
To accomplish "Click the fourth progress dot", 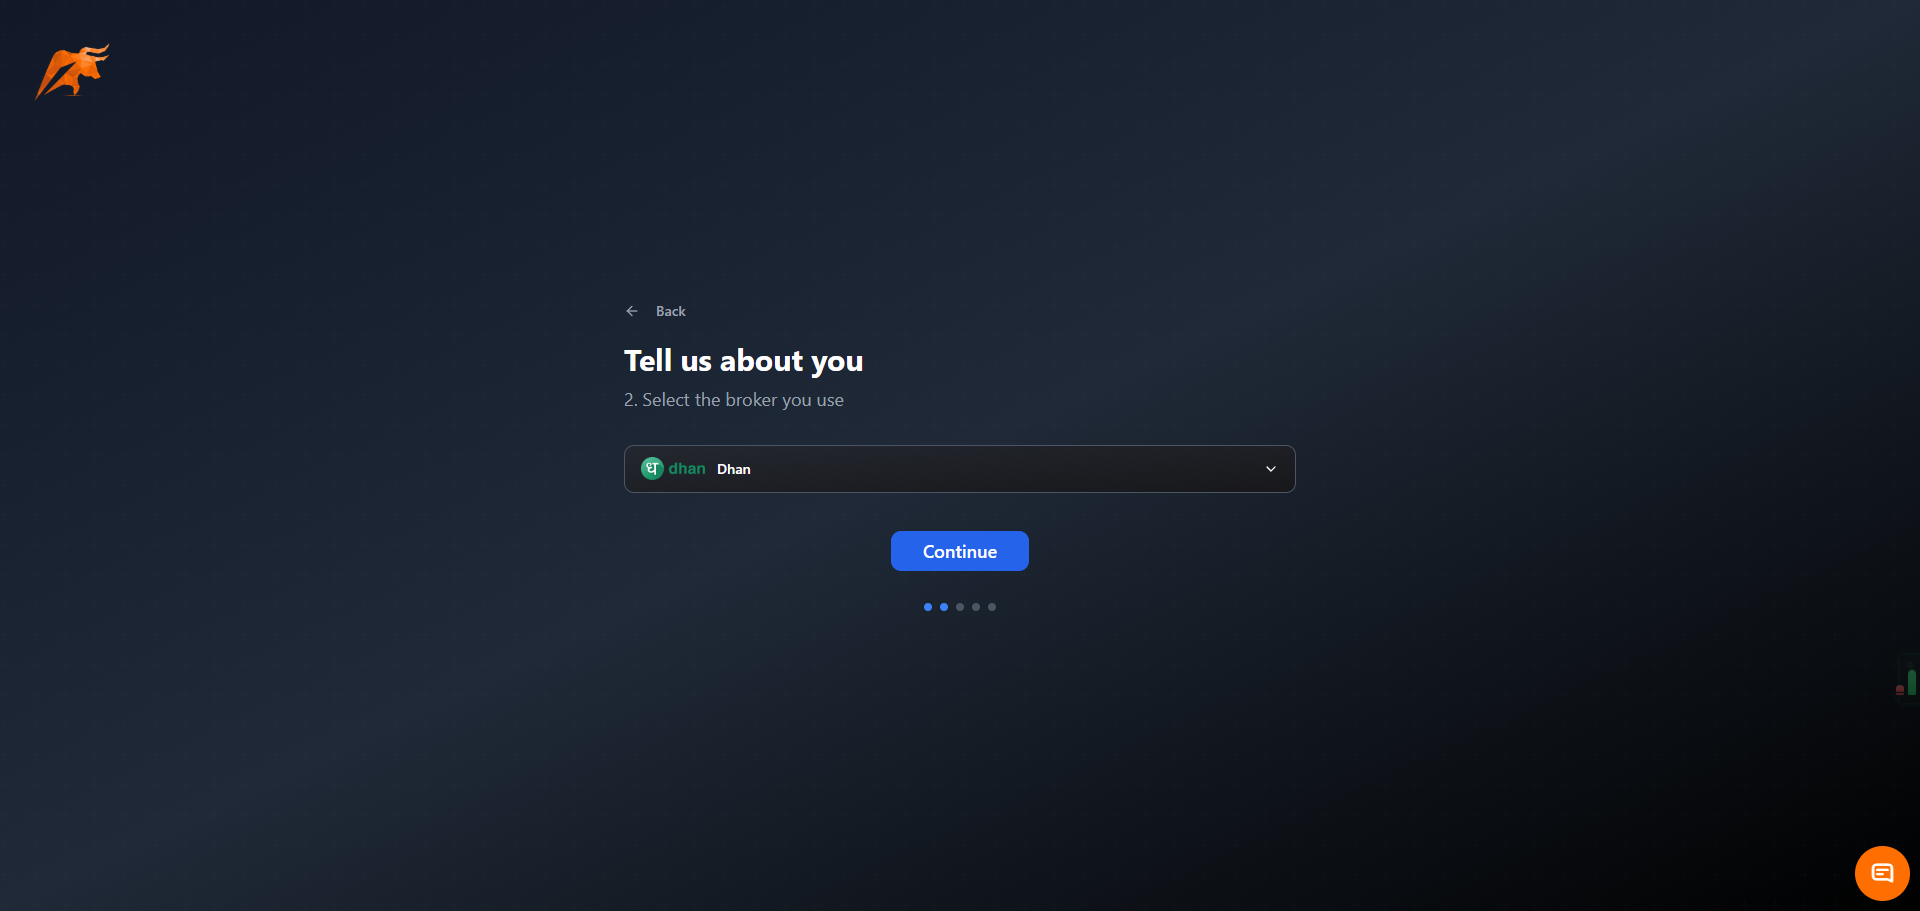I will tap(975, 606).
